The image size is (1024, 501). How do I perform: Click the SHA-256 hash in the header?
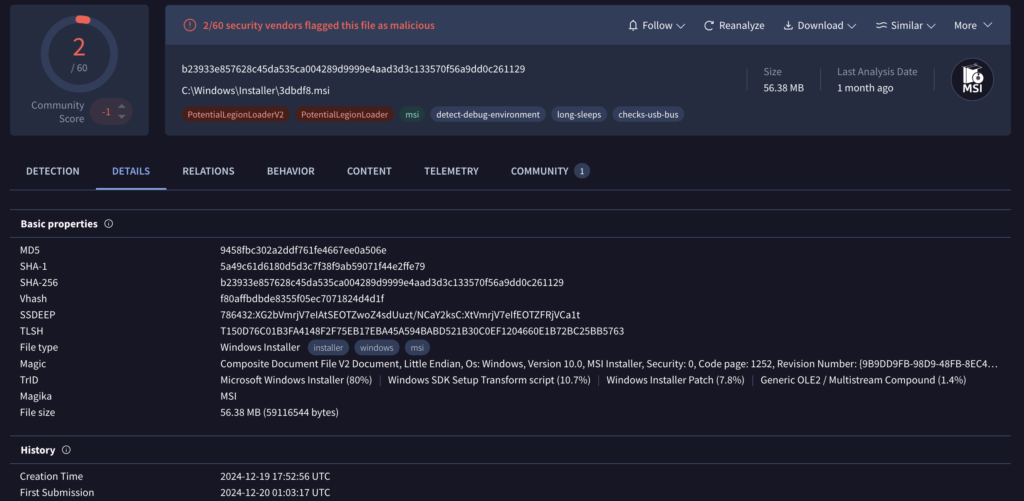353,69
